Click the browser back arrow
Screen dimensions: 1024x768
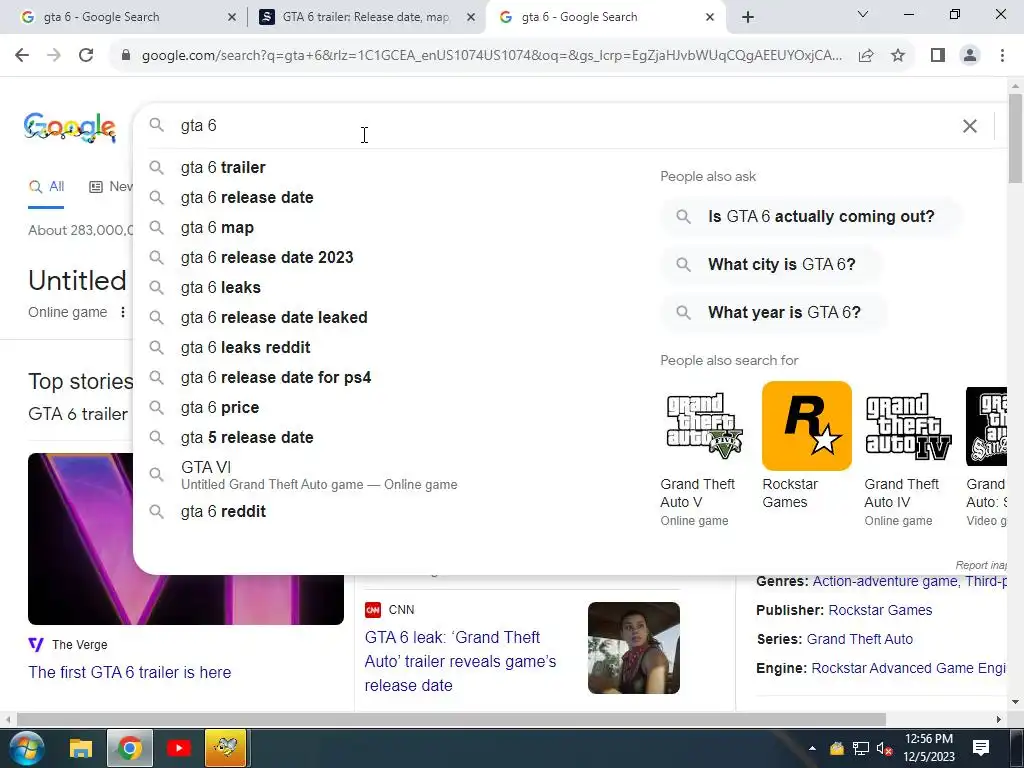pos(22,56)
